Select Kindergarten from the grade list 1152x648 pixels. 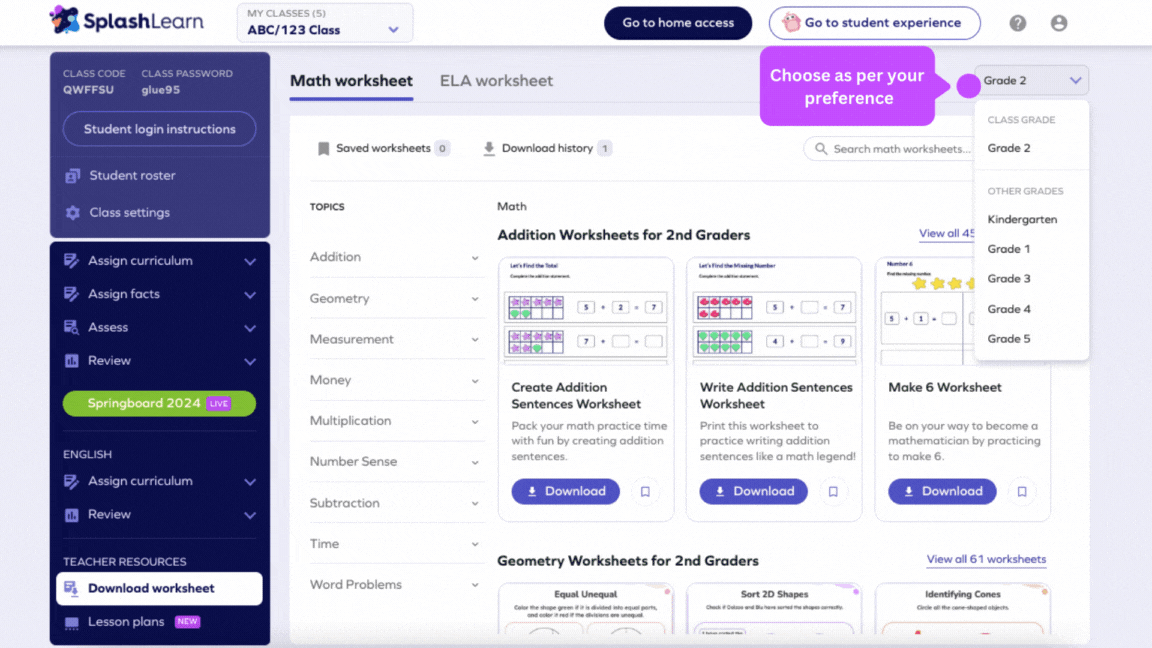click(1022, 219)
